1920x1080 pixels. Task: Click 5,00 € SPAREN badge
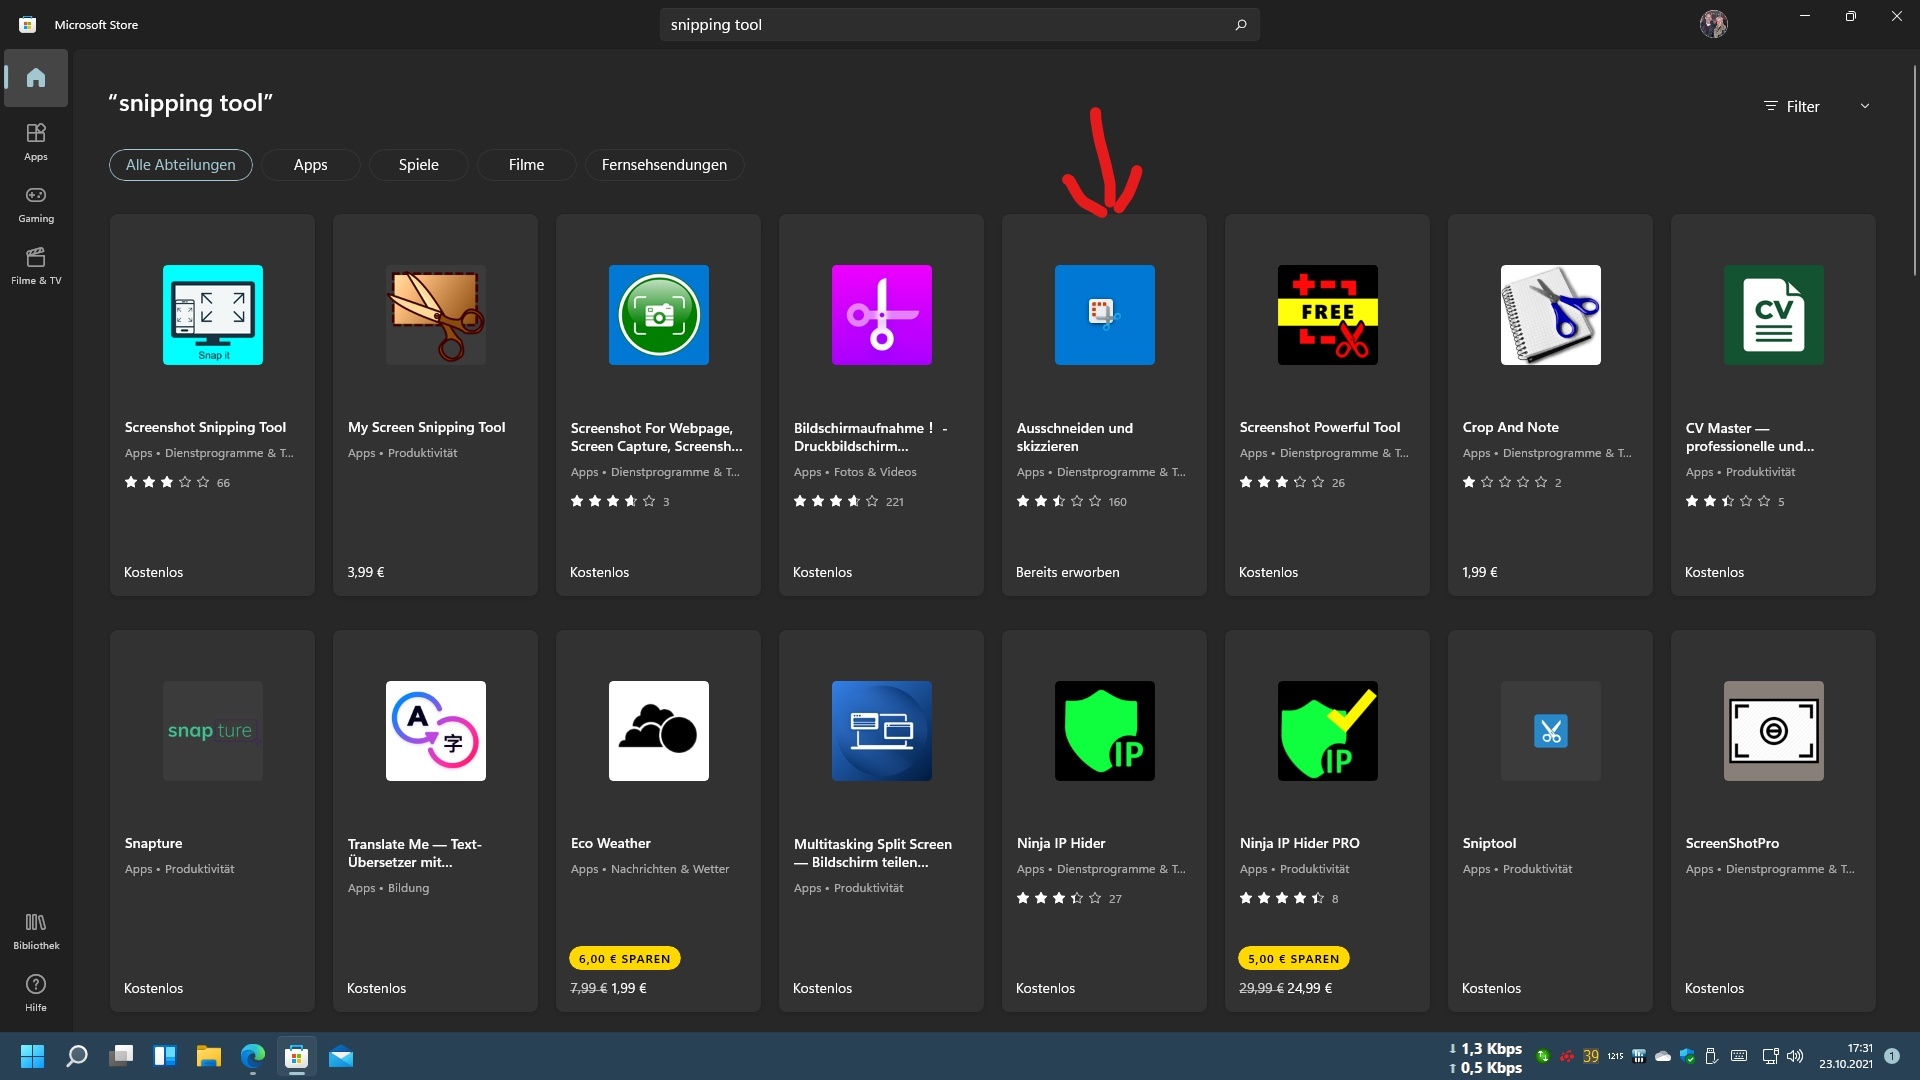pyautogui.click(x=1293, y=958)
